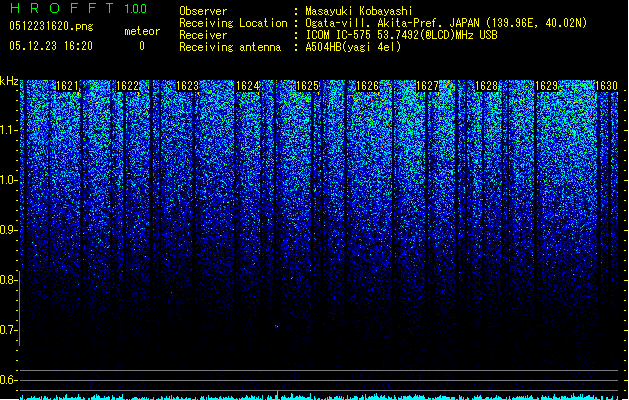Select the file name 0512231620.png
Image resolution: width=629 pixels, height=400 pixels.
coord(51,26)
